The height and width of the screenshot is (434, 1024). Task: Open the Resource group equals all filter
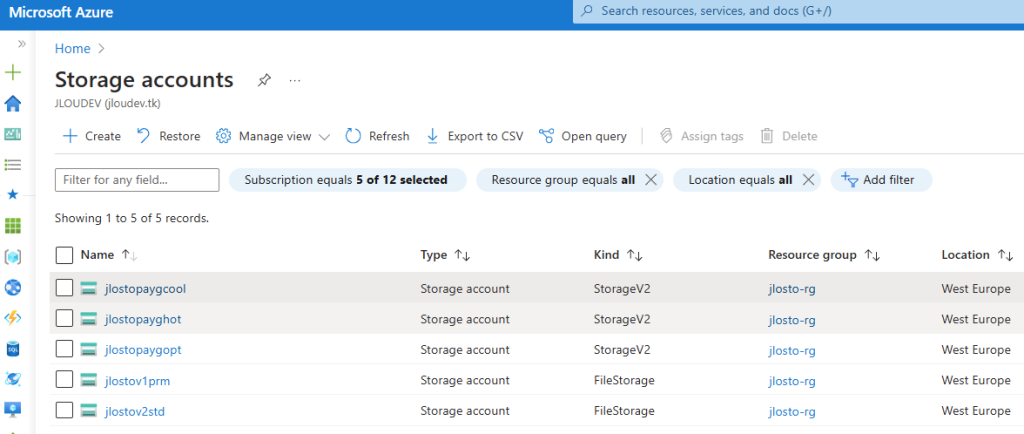(x=562, y=180)
